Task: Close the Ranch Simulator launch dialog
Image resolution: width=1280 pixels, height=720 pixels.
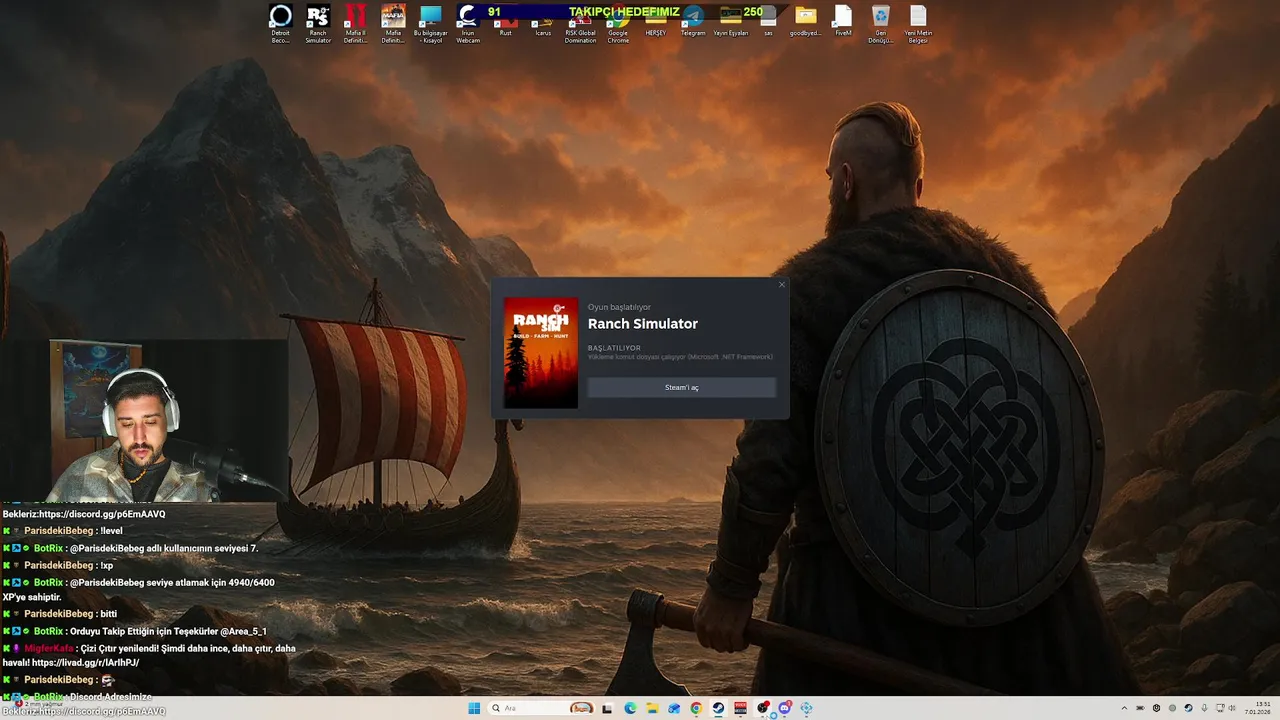Action: pos(782,285)
